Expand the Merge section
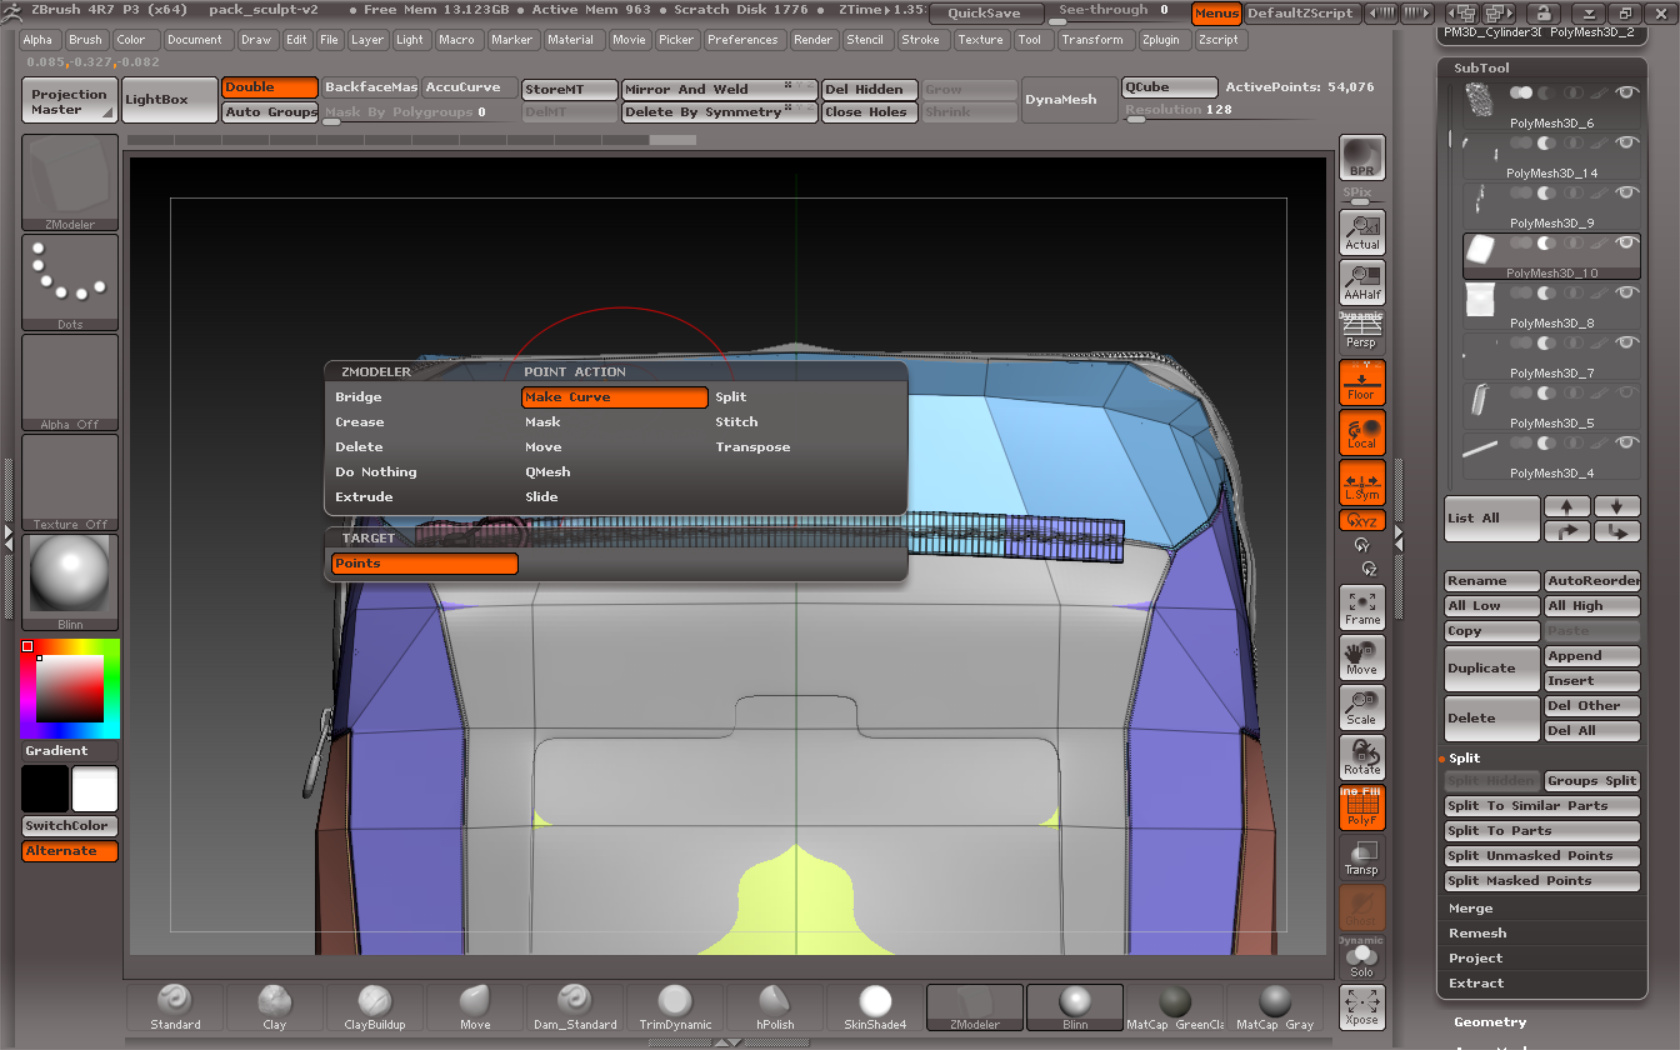Image resolution: width=1680 pixels, height=1050 pixels. (1470, 908)
